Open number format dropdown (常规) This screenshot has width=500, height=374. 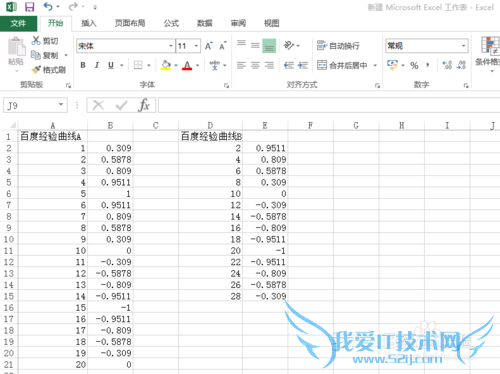click(x=464, y=46)
